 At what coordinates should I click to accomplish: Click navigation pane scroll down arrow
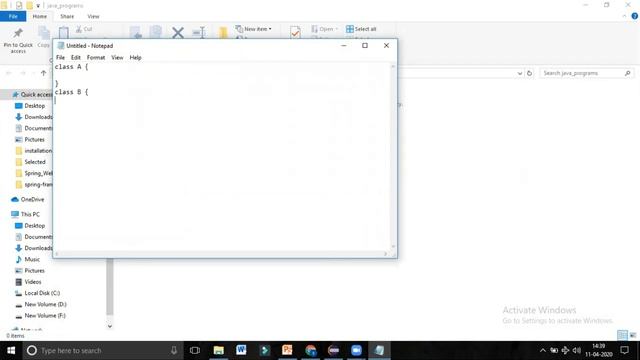pos(109,326)
